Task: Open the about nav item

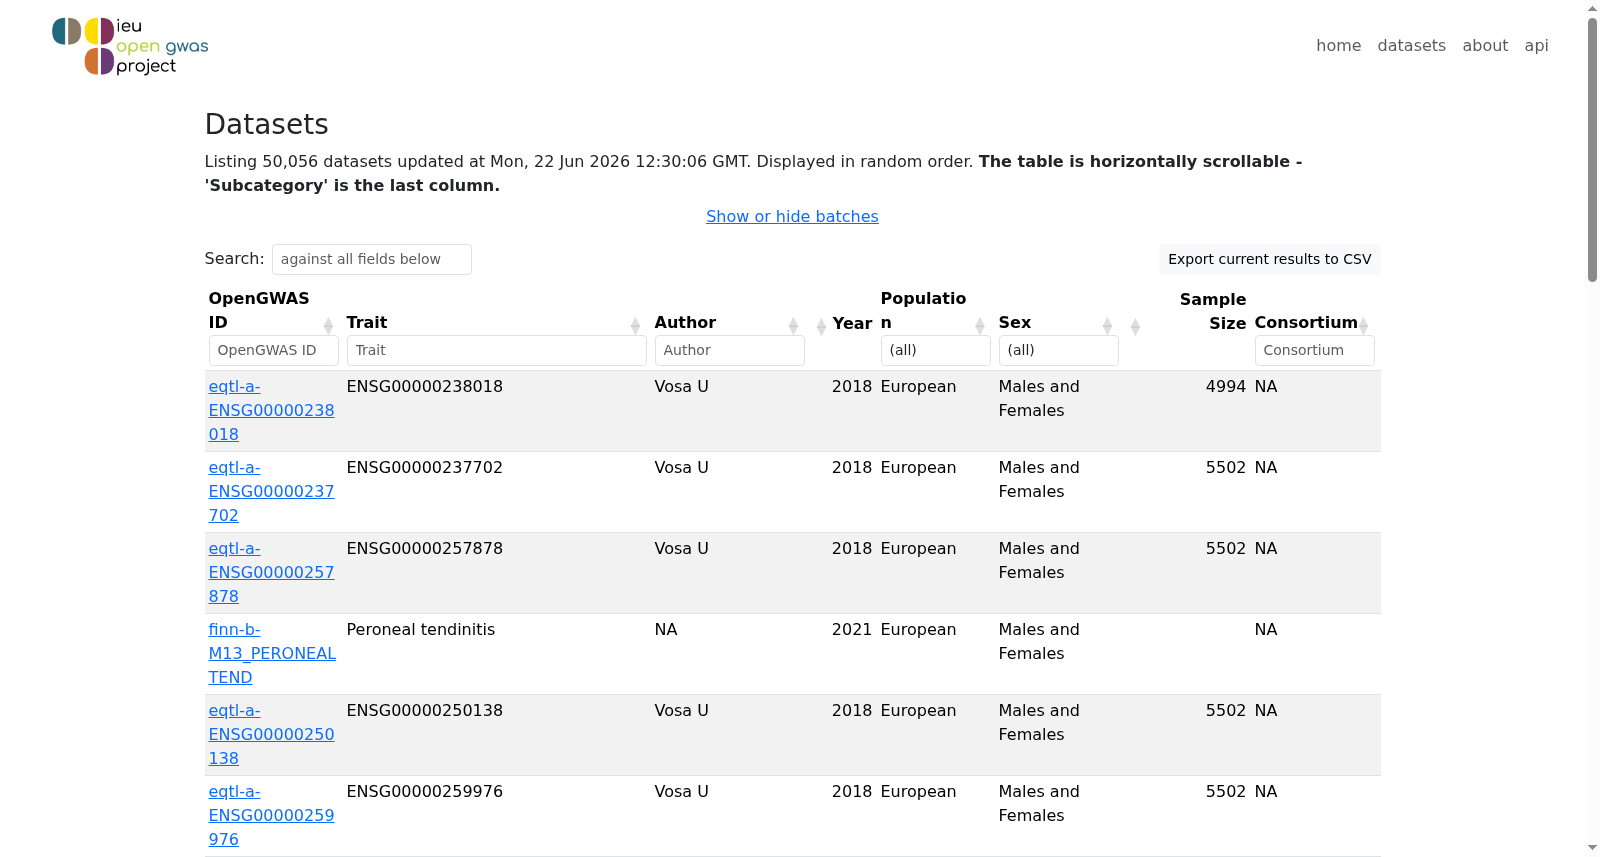Action: point(1485,45)
